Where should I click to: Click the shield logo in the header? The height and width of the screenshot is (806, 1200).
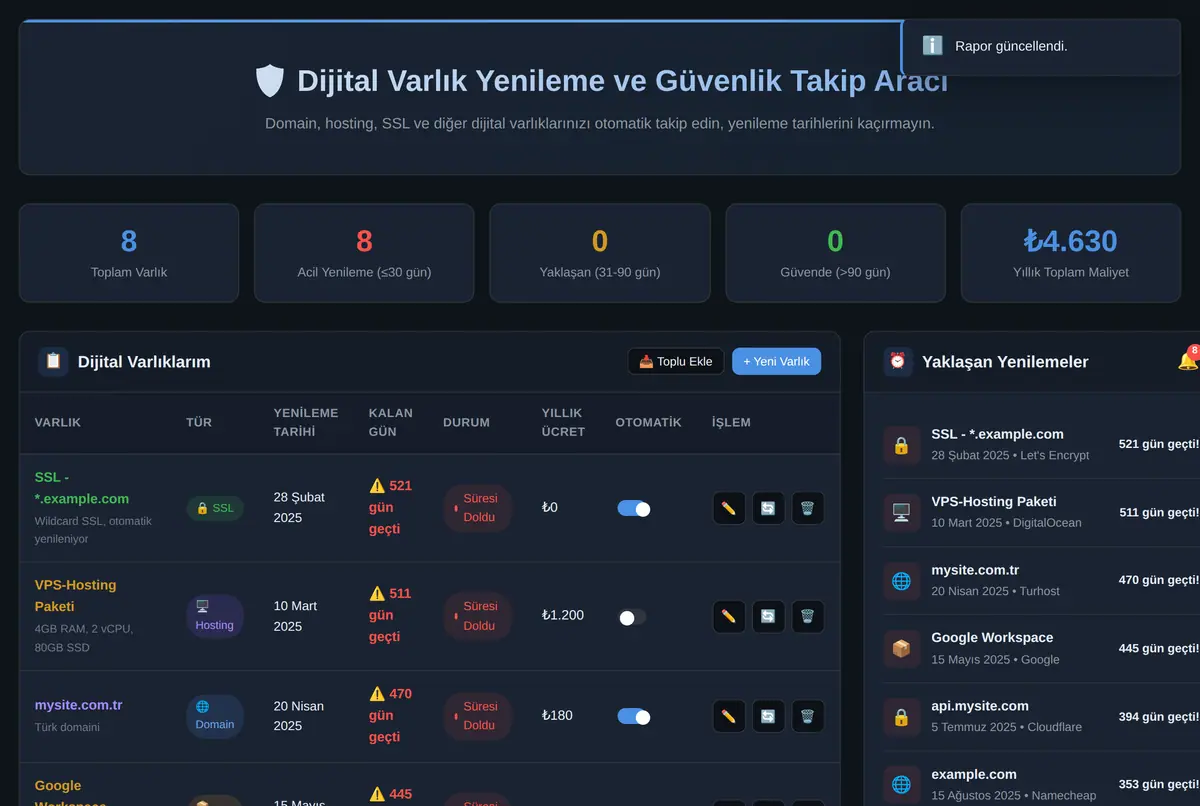click(270, 80)
